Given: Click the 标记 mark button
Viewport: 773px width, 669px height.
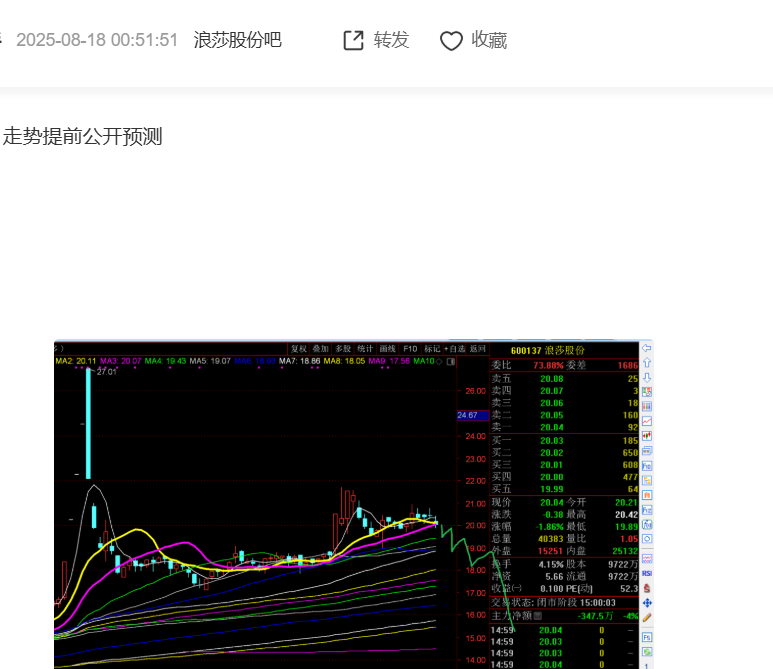Looking at the screenshot, I should tap(432, 349).
